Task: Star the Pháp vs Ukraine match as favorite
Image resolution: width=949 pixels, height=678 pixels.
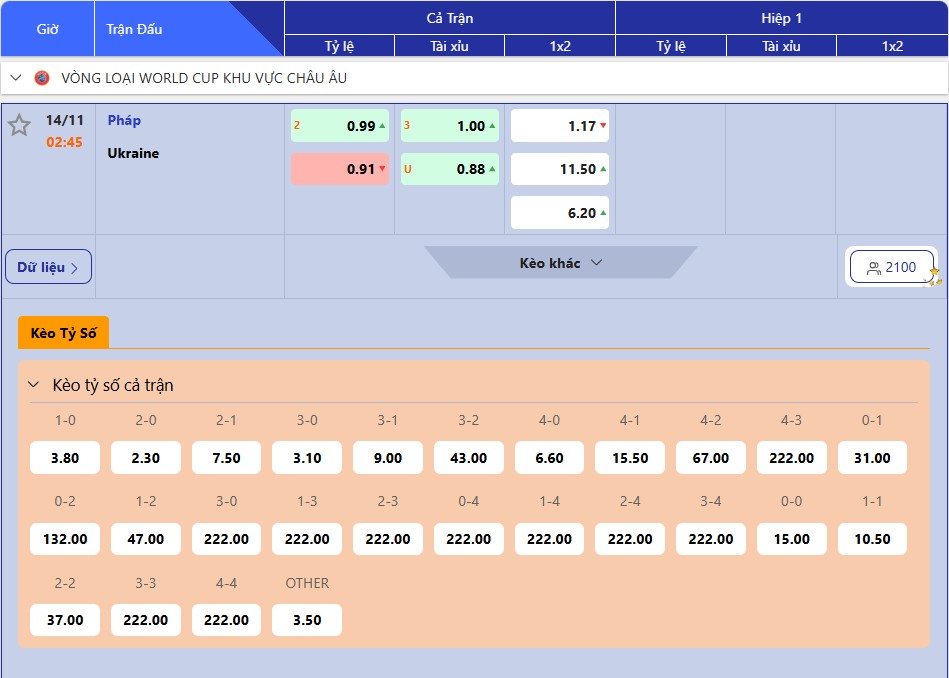Action: (x=19, y=126)
